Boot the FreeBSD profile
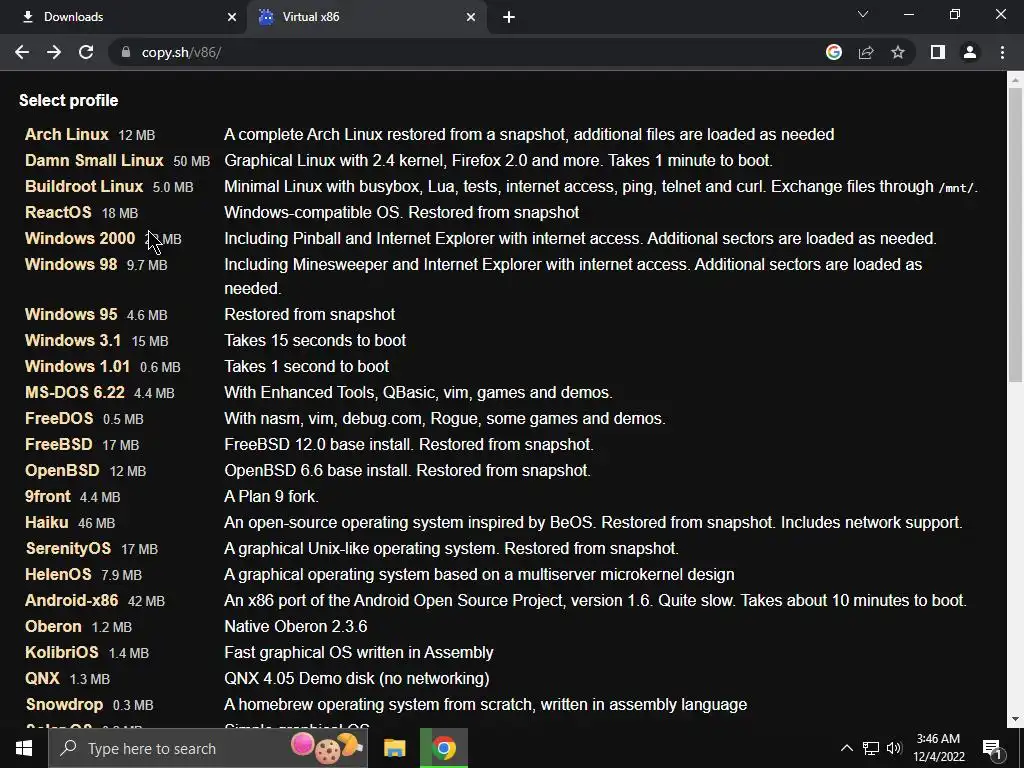Viewport: 1024px width, 768px height. (x=58, y=445)
